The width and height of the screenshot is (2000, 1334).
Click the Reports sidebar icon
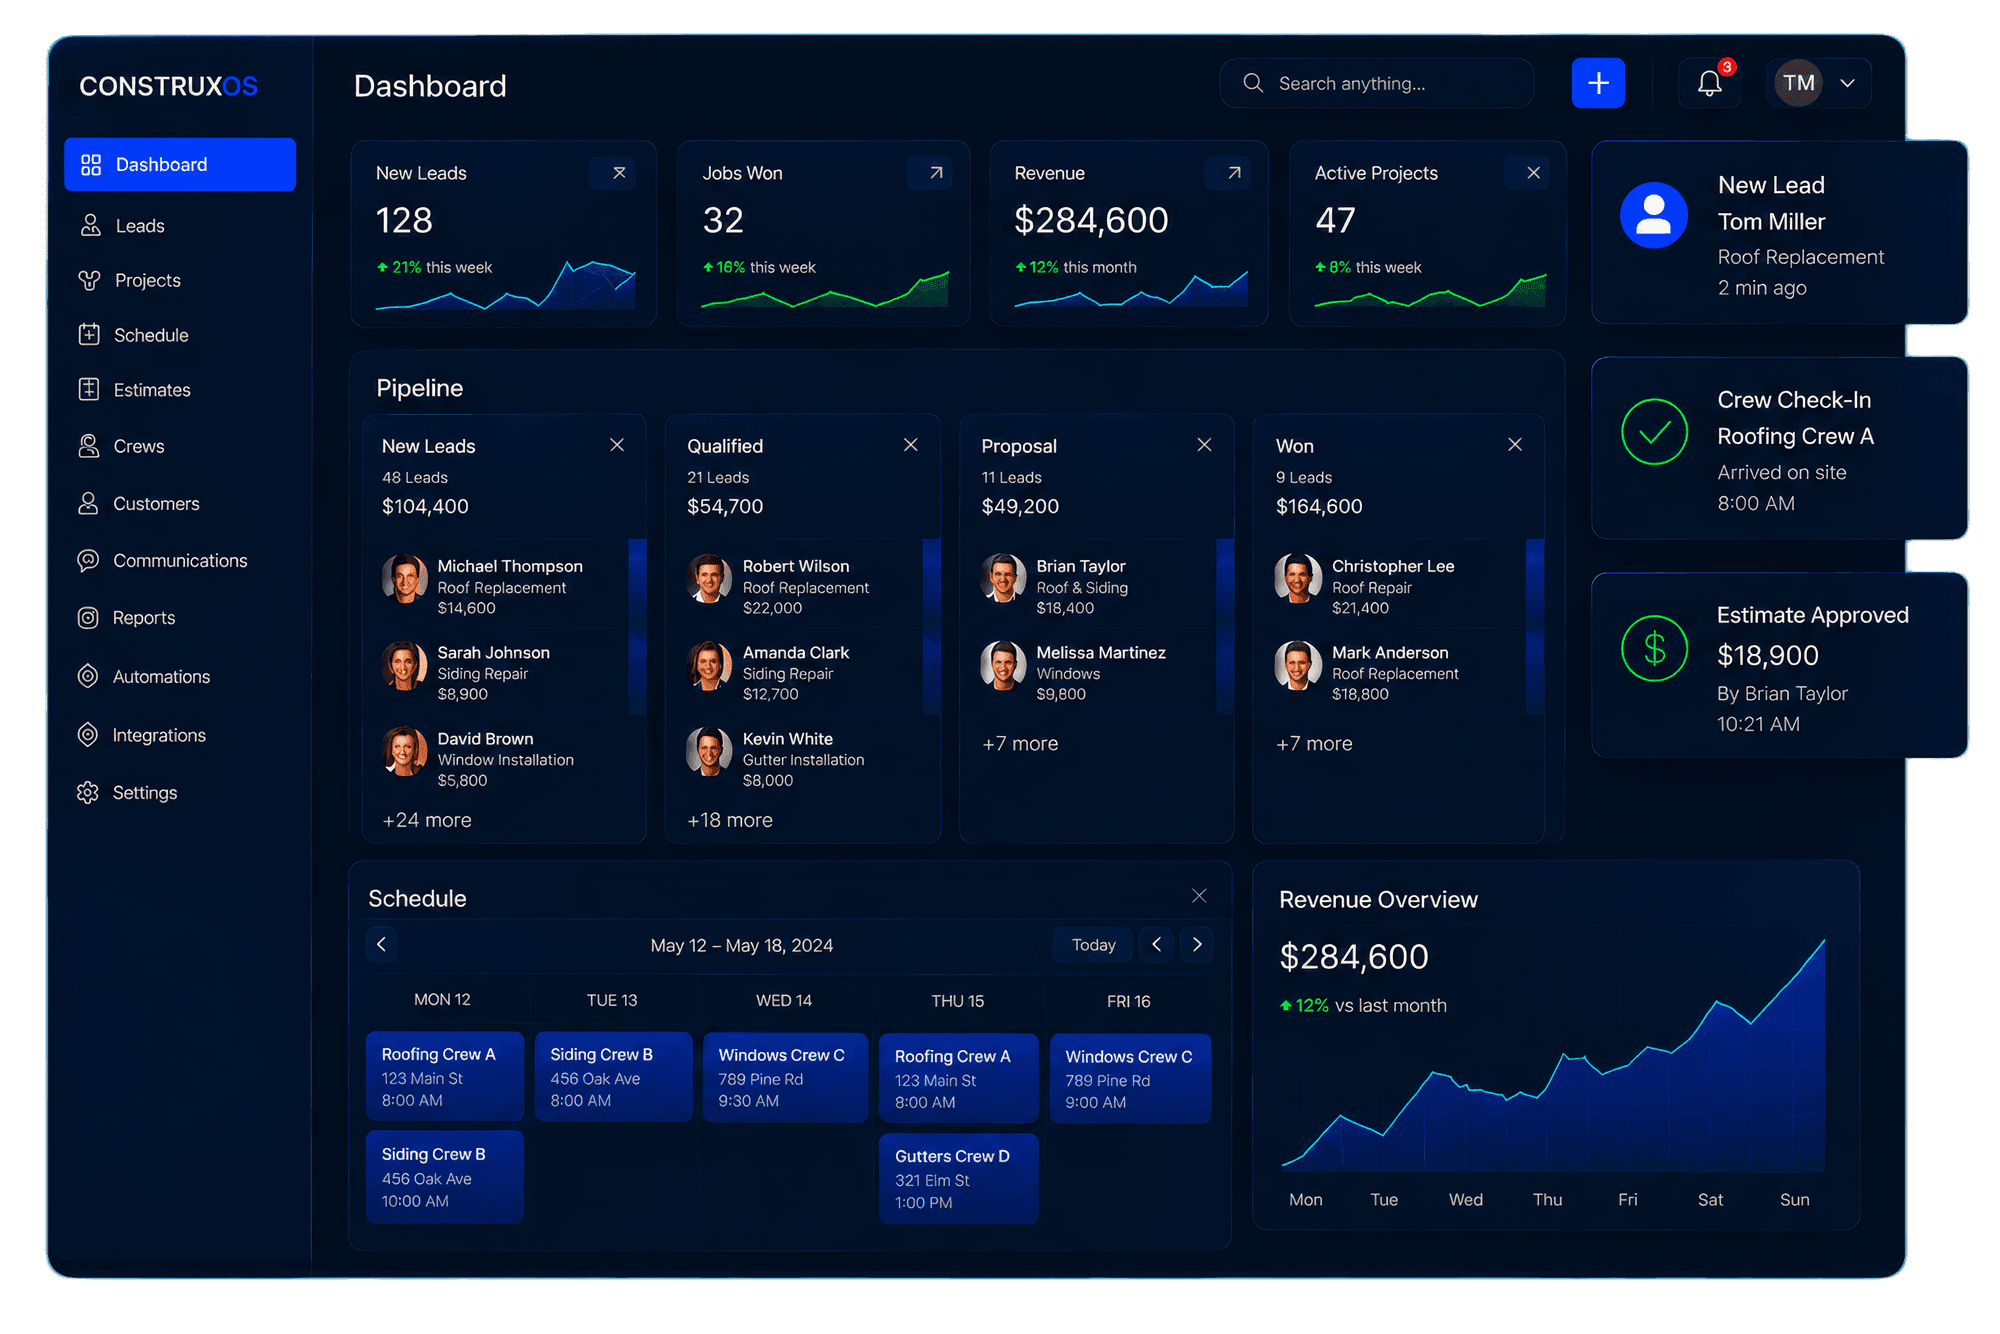point(89,618)
